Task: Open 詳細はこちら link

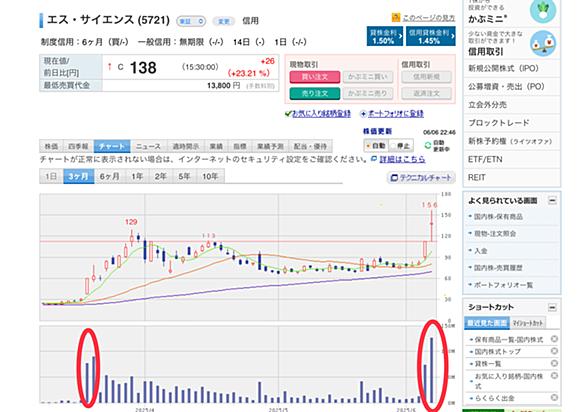Action: coord(402,159)
